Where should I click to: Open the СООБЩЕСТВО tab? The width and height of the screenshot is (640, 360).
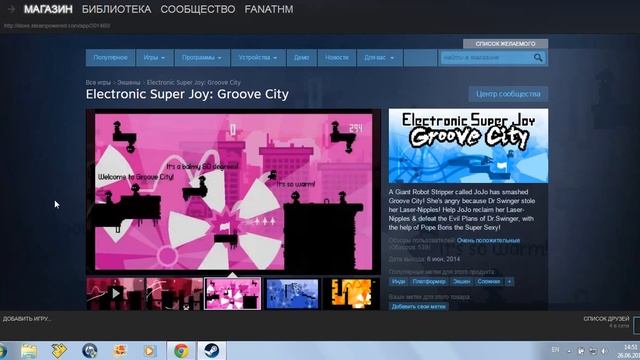tap(198, 9)
